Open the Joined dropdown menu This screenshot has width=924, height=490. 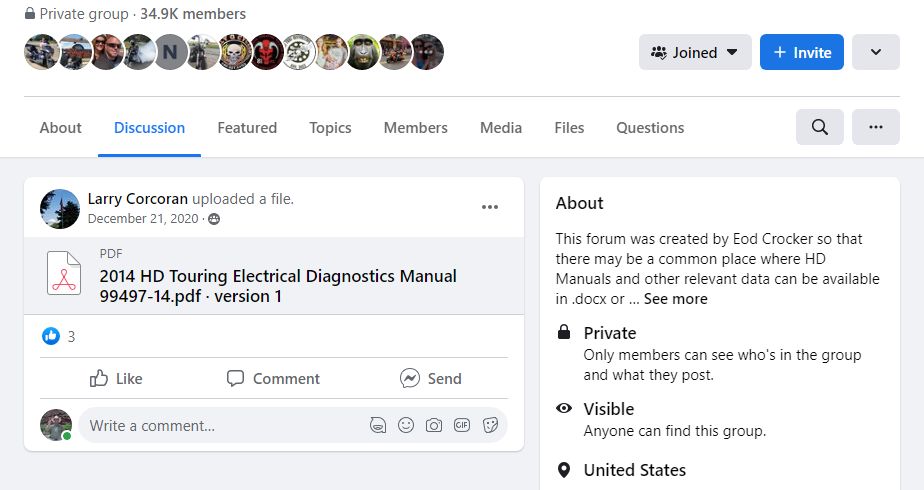pos(695,52)
